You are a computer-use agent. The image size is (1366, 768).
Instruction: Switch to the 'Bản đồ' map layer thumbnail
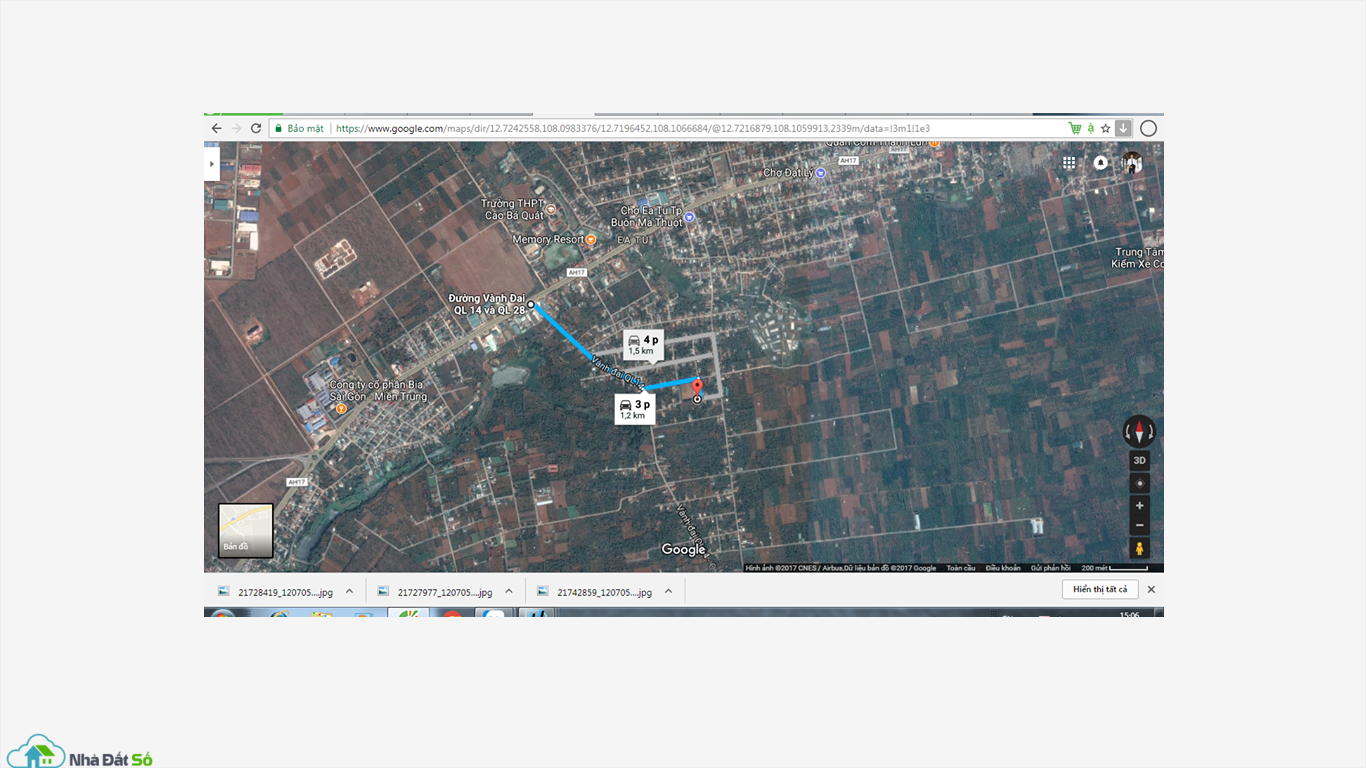(x=246, y=530)
